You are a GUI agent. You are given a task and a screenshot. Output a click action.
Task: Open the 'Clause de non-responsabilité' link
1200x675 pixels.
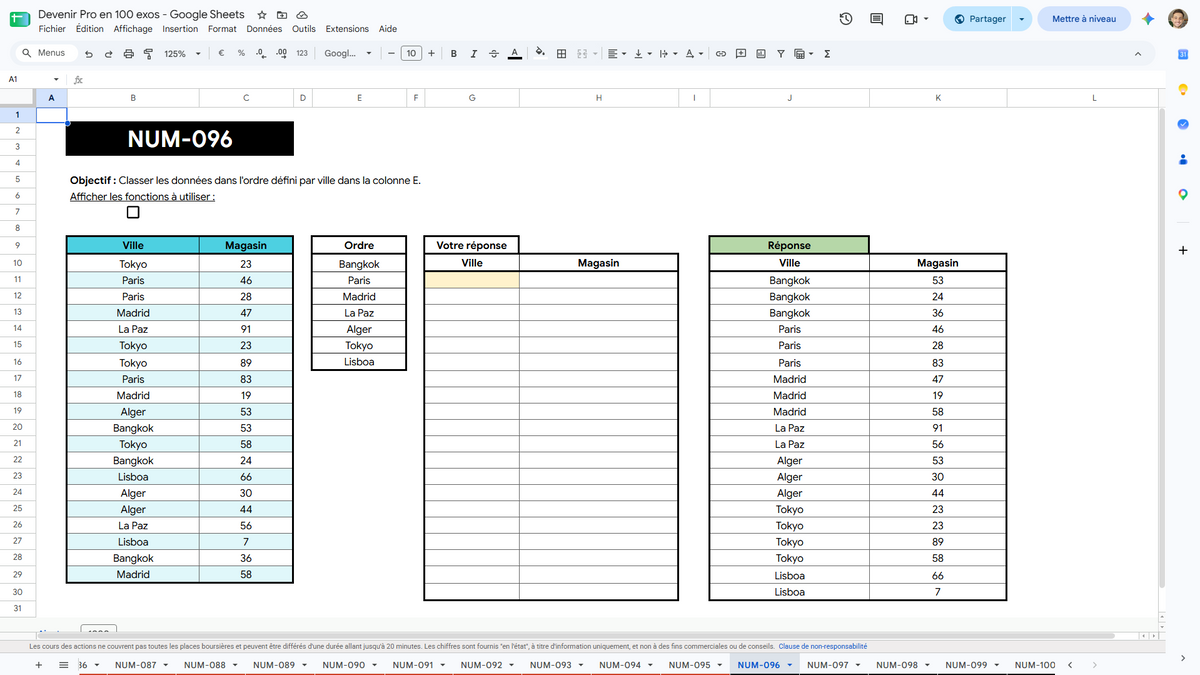[823, 646]
